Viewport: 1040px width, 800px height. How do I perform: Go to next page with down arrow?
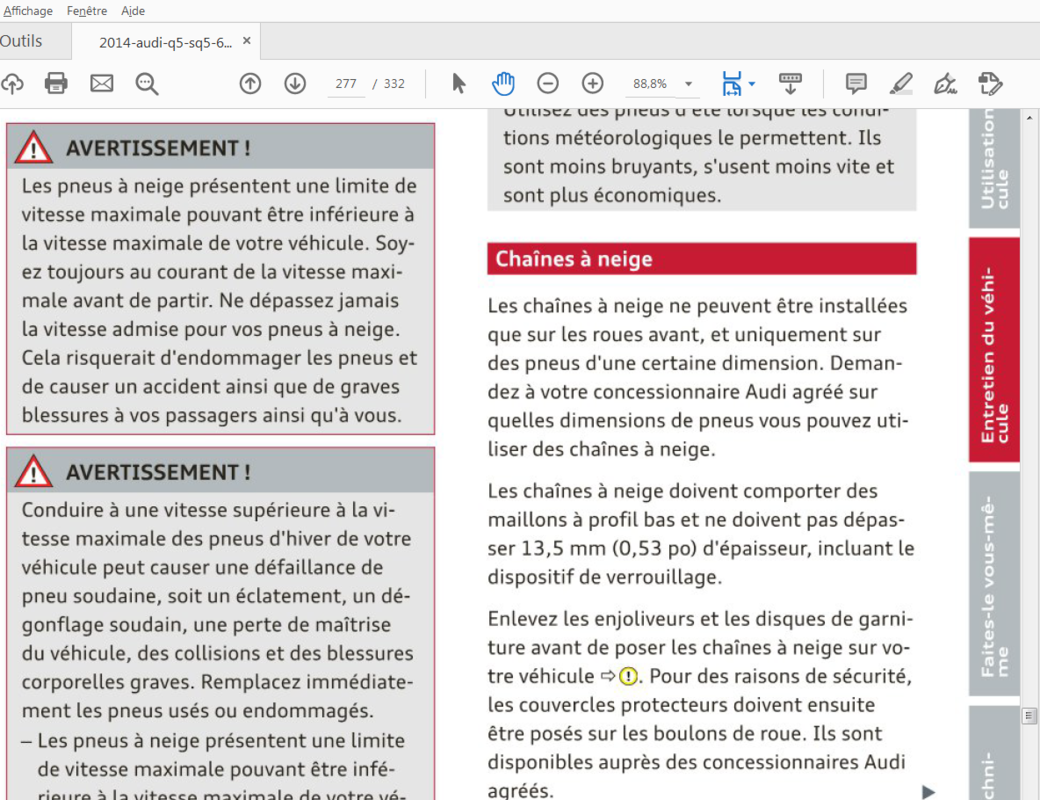click(295, 83)
